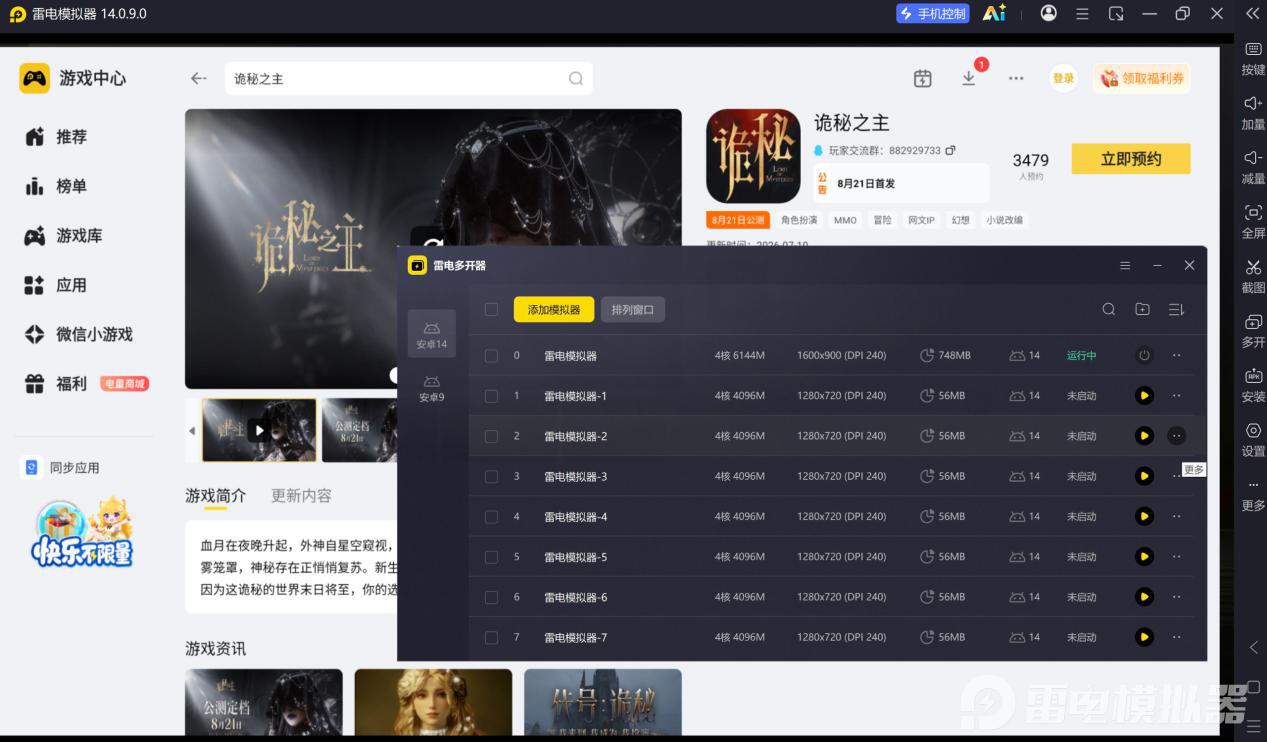
Task: Tick the checkbox for 雷电模拟器 row 0
Action: 491,356
